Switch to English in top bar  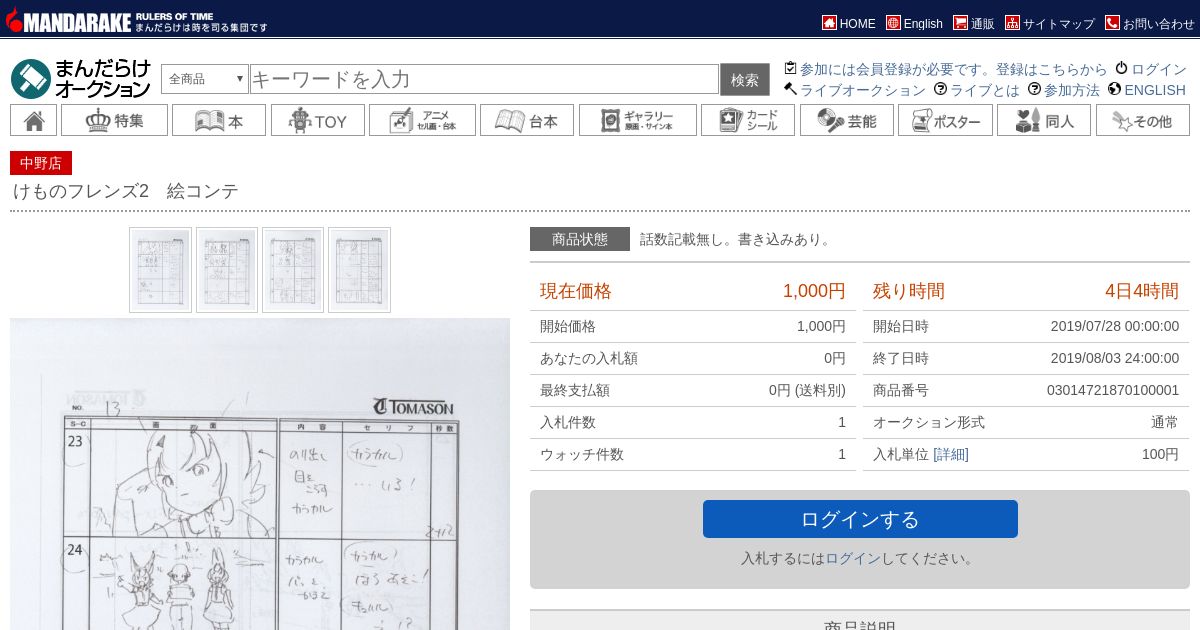(914, 23)
